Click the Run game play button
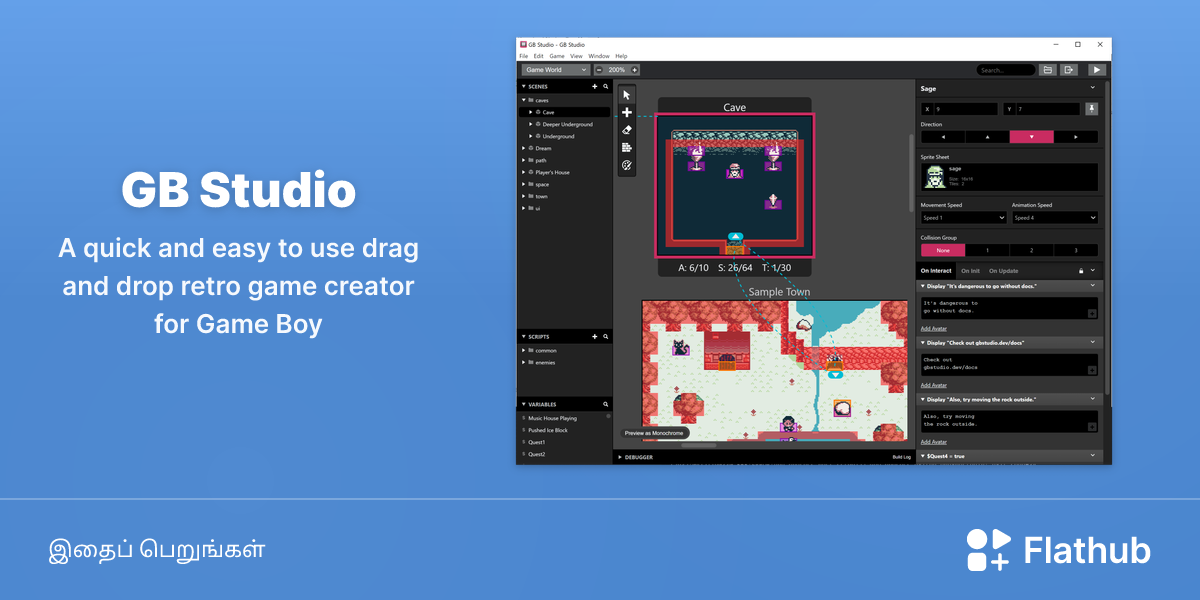This screenshot has width=1200, height=600. [1097, 70]
